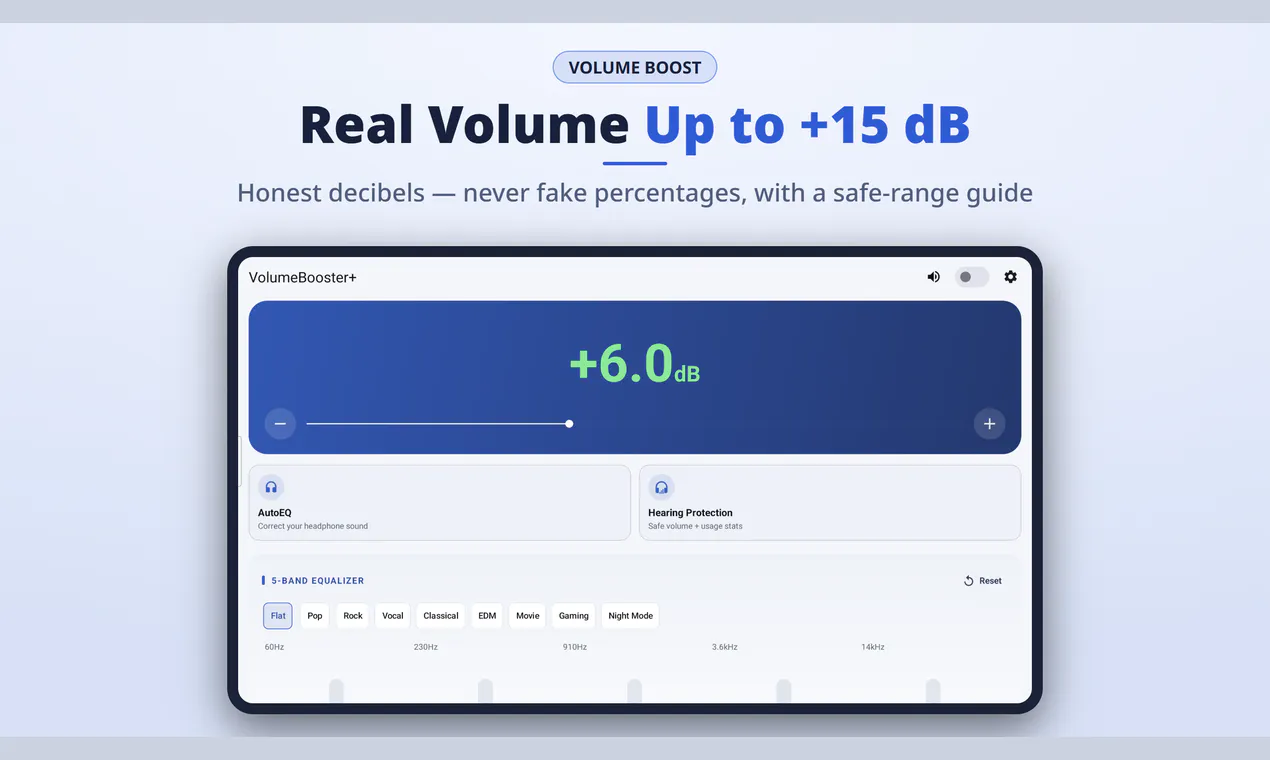Click the Hearing Protection headset icon
Screen dimensions: 1270x760
coord(661,487)
